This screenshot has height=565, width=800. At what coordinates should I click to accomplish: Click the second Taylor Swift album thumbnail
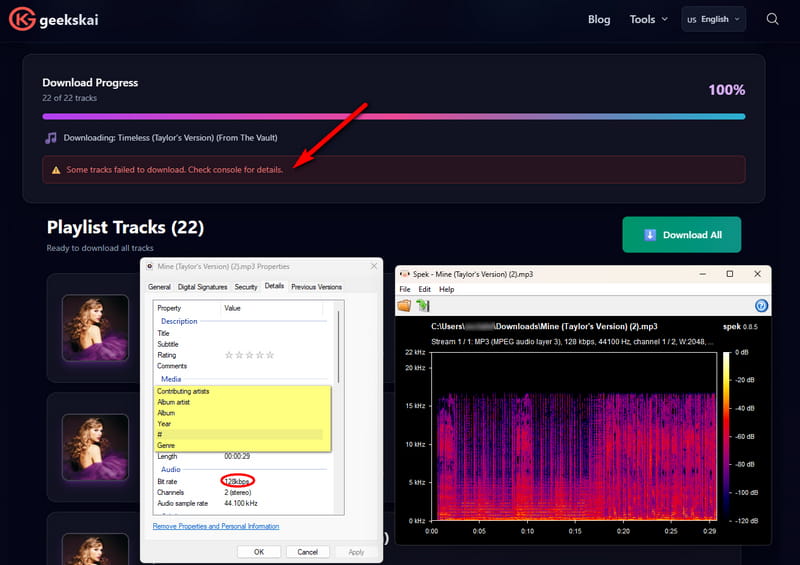(95, 447)
